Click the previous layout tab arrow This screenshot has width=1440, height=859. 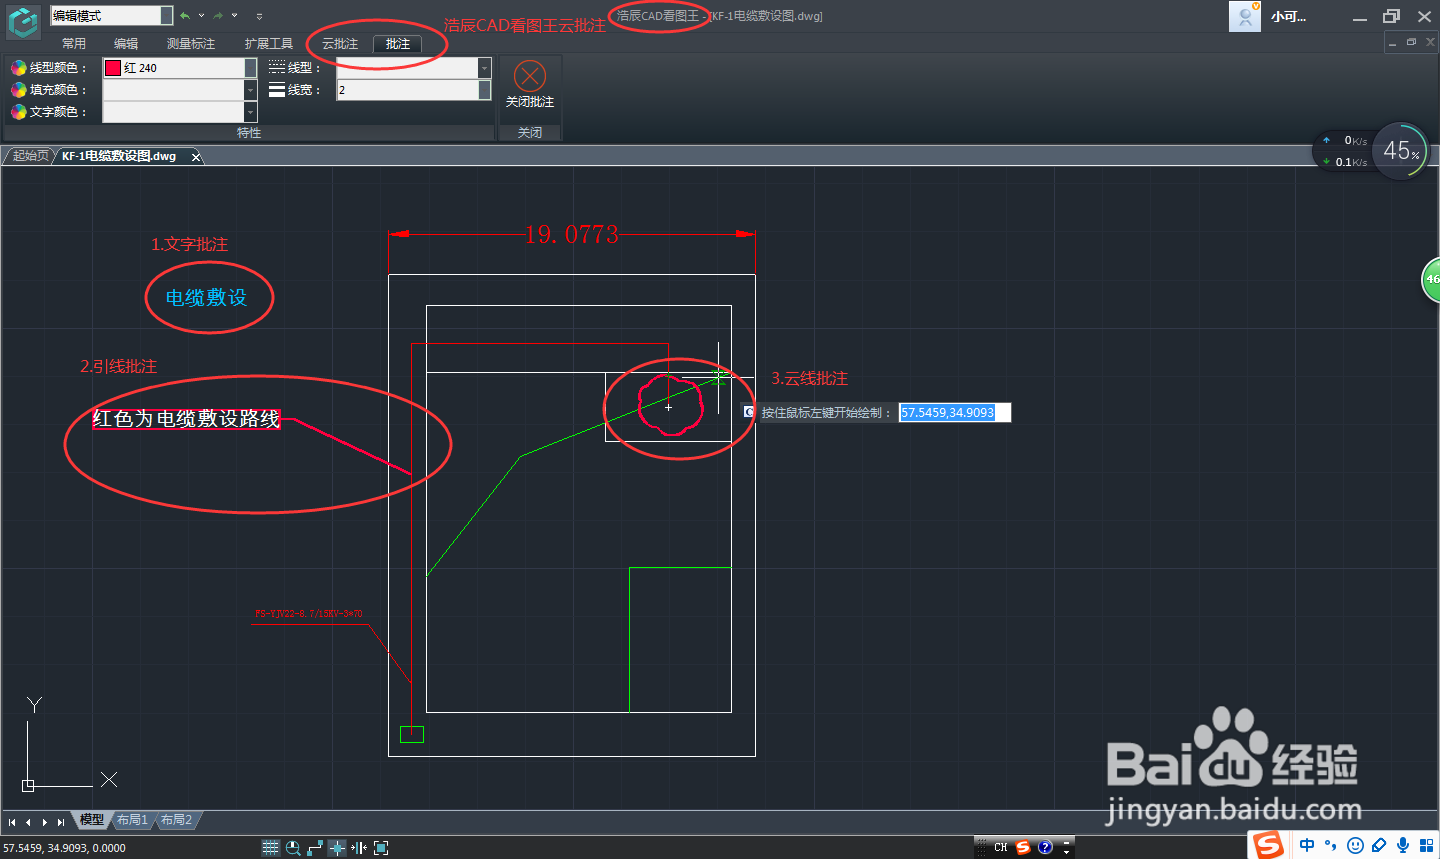coord(28,822)
